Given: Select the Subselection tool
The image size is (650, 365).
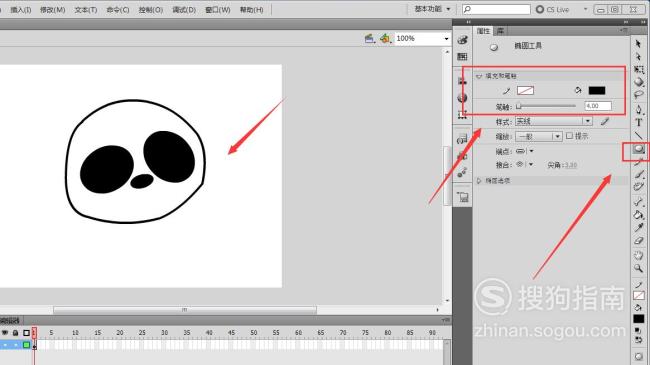Looking at the screenshot, I should coord(638,56).
